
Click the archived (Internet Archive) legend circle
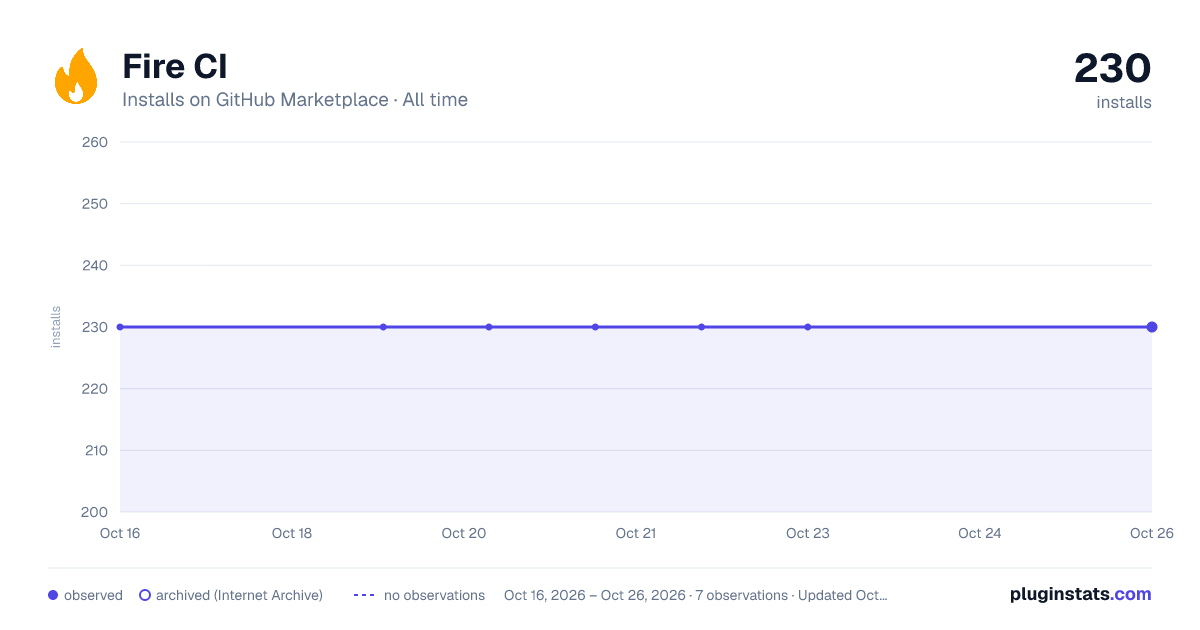pos(145,595)
